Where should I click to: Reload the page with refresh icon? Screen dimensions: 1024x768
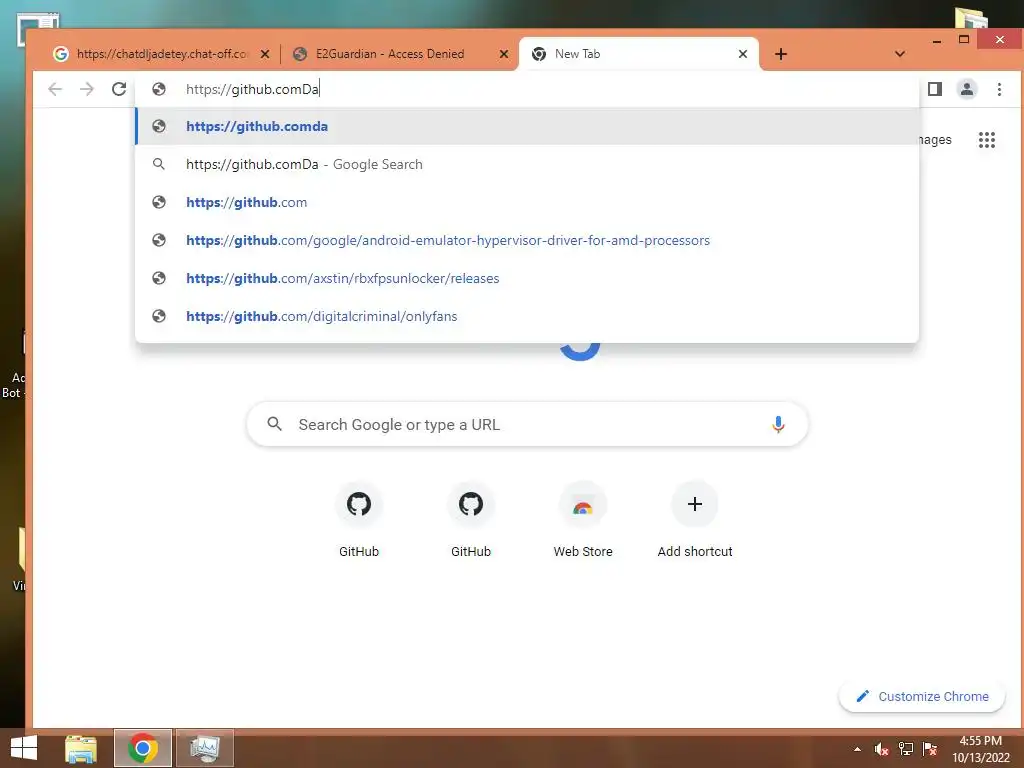119,89
